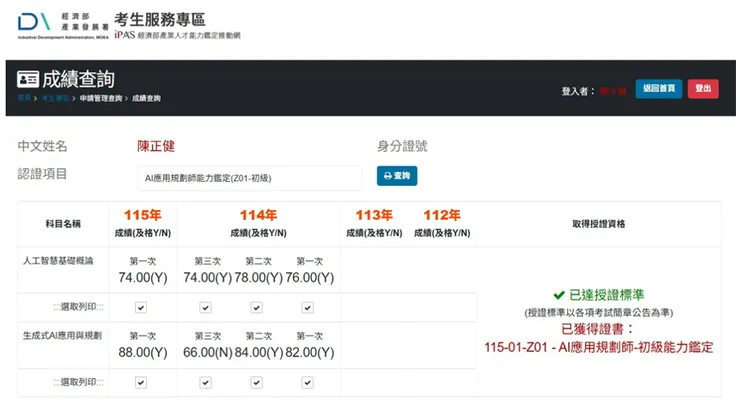Select the score 78.00(Y)
Screen dimensions: 740x417
259,277
